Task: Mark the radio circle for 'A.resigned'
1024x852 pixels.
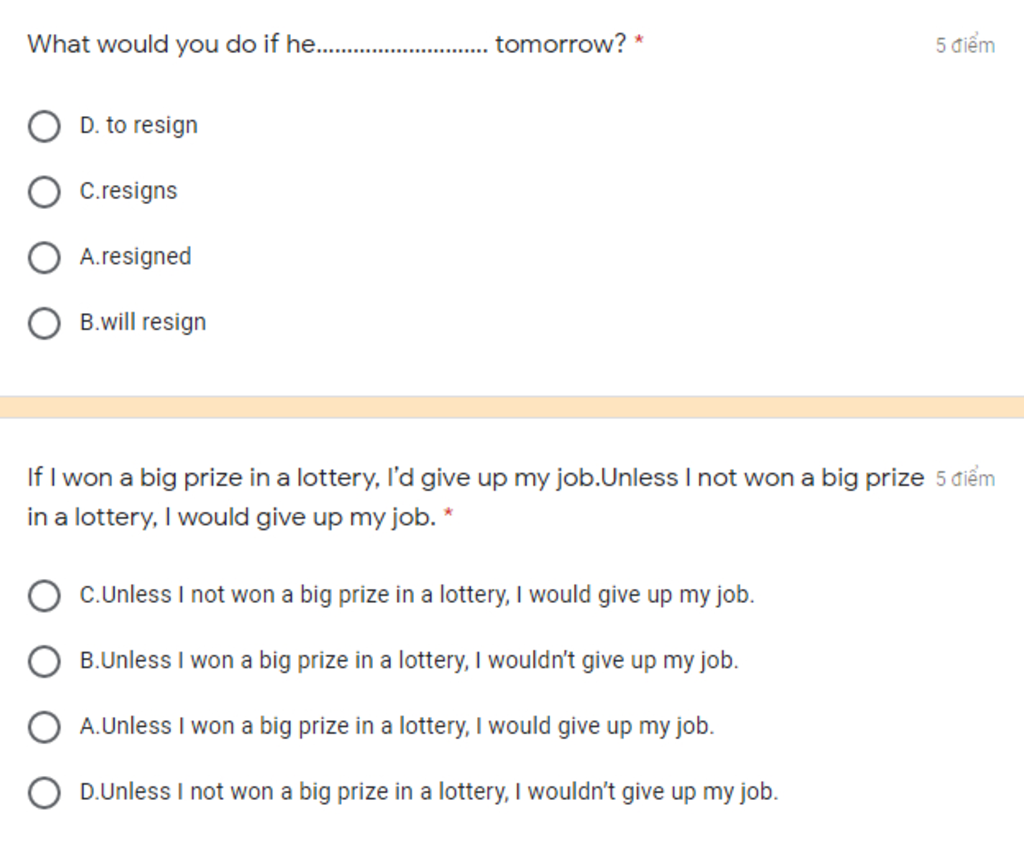Action: tap(44, 257)
